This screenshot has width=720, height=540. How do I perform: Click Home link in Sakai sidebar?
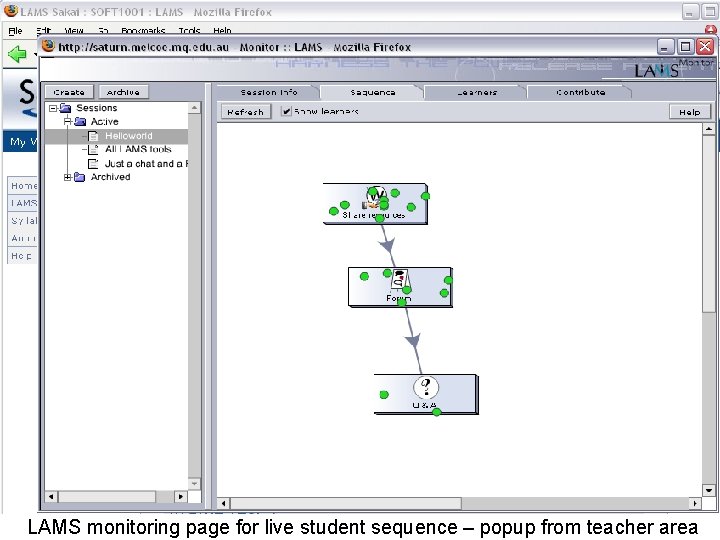23,186
